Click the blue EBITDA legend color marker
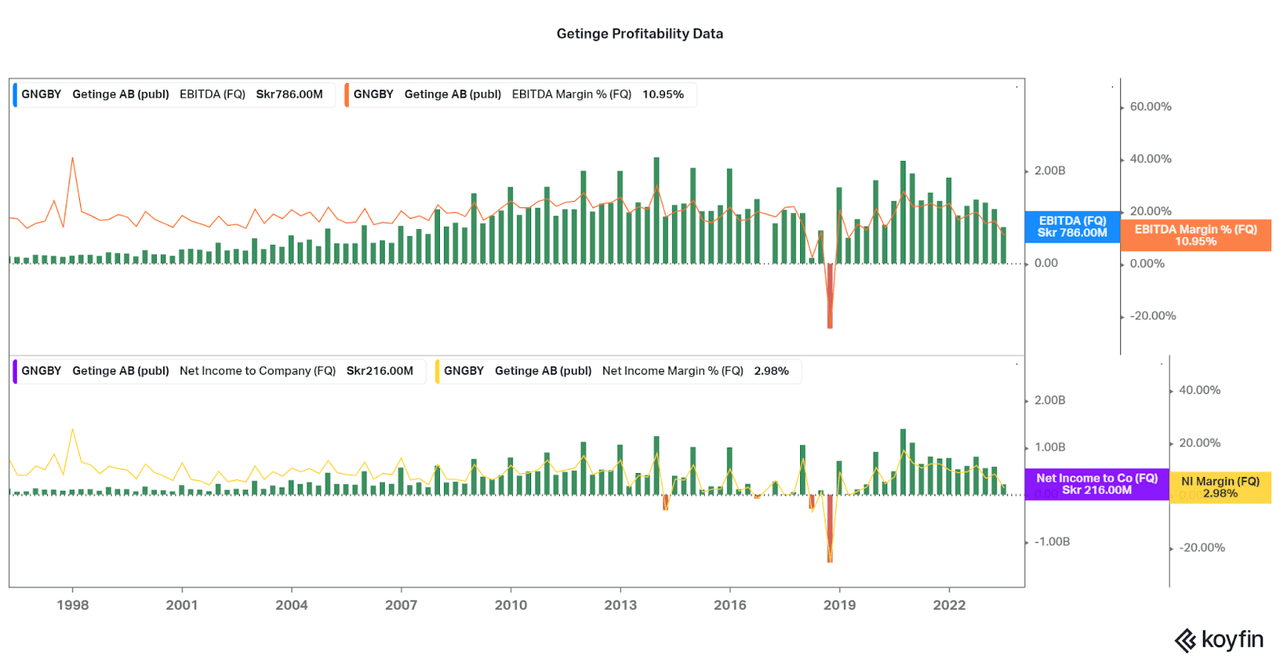 point(15,95)
